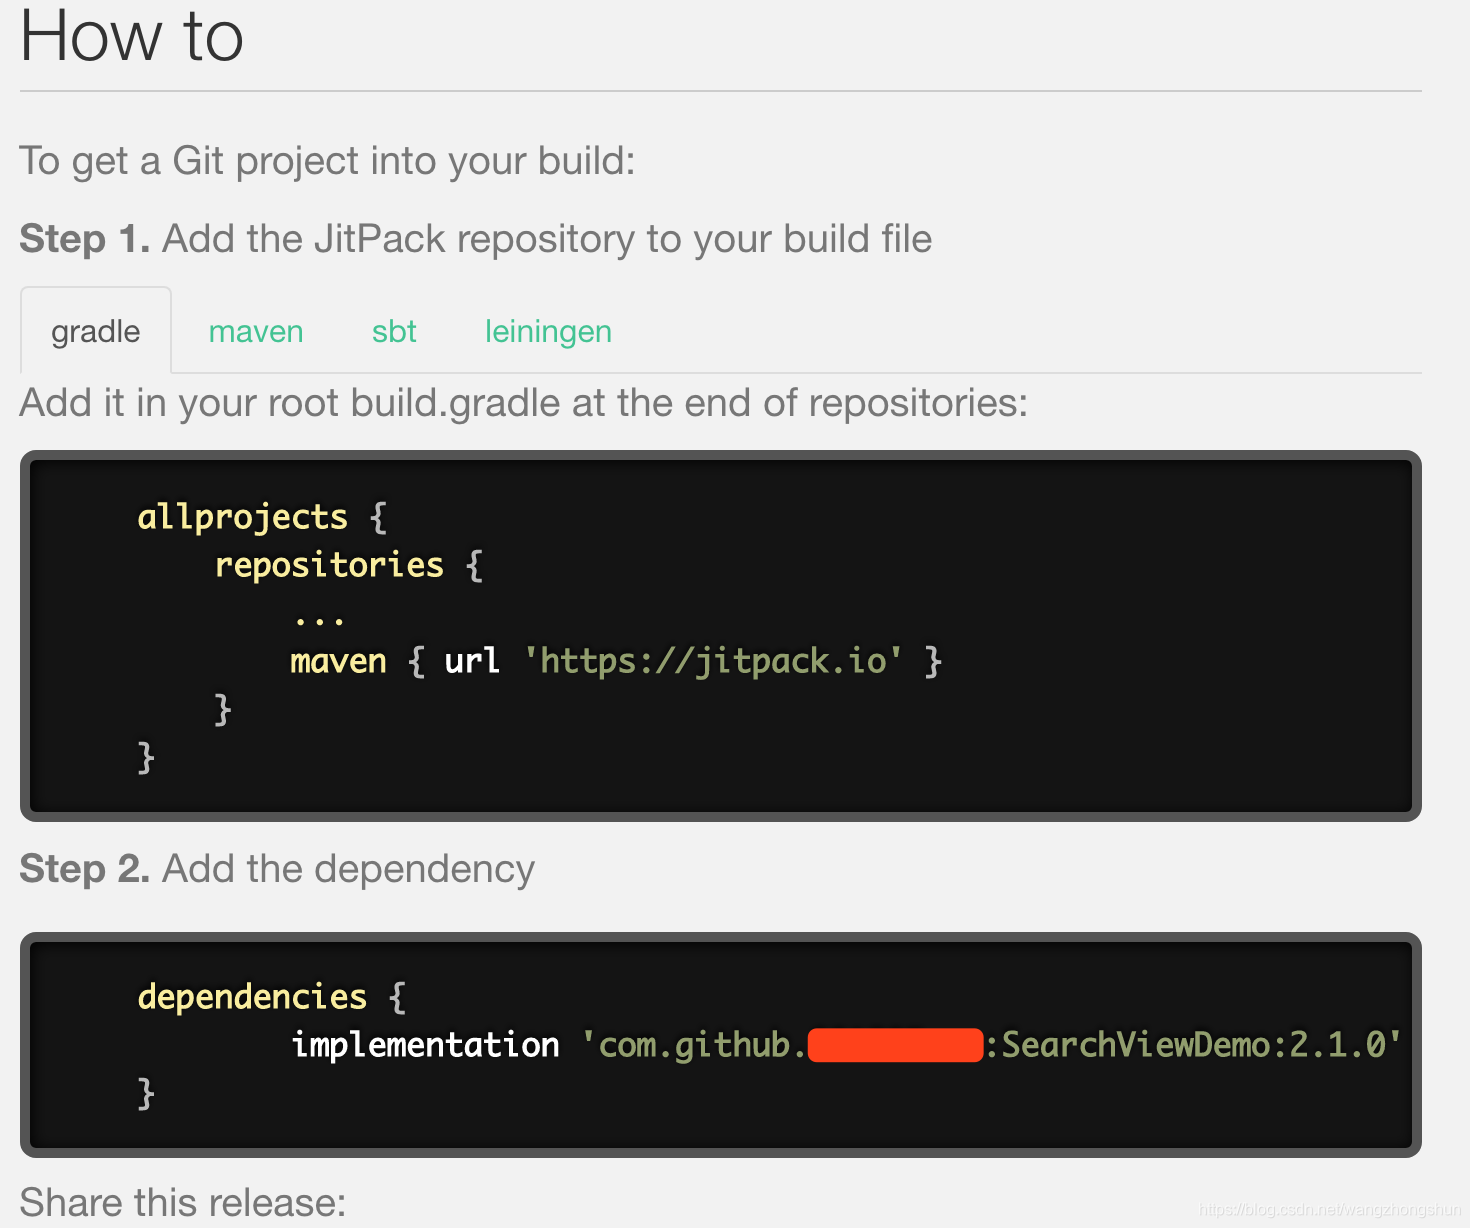Click 'allprojects {' code line

[262, 517]
